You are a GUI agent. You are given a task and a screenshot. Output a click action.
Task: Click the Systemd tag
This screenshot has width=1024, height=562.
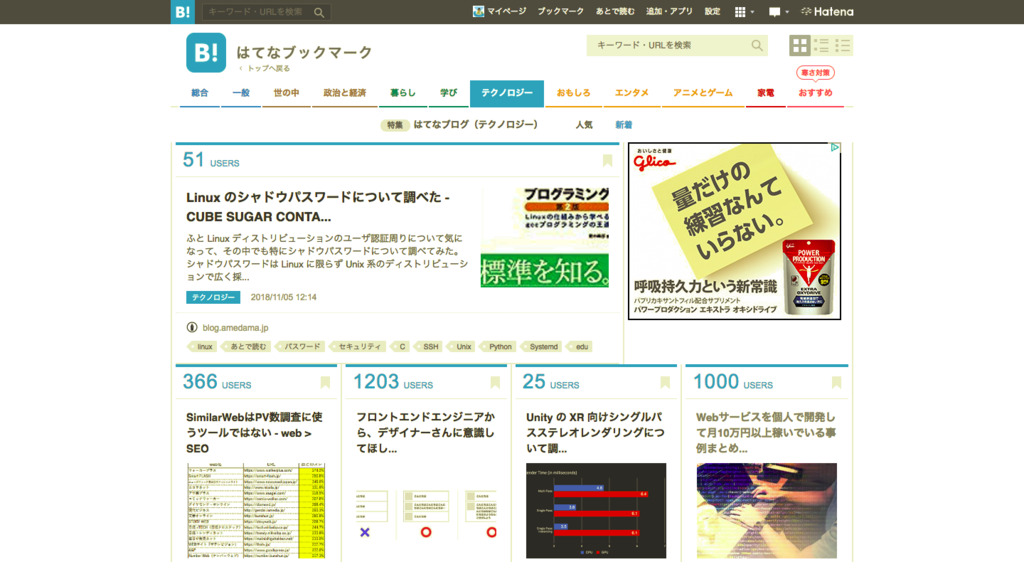[x=542, y=347]
